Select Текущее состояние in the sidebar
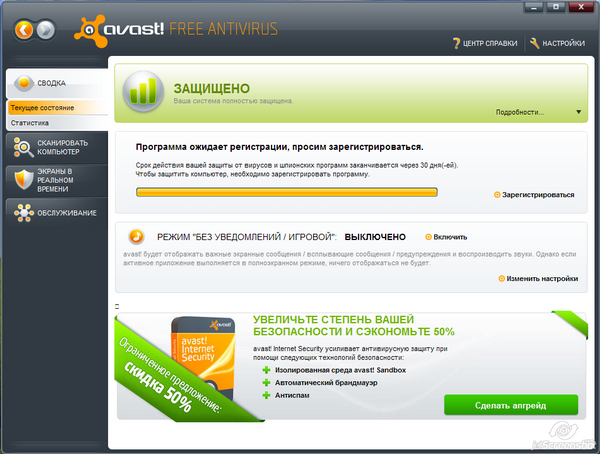The image size is (600, 454). pos(57,108)
